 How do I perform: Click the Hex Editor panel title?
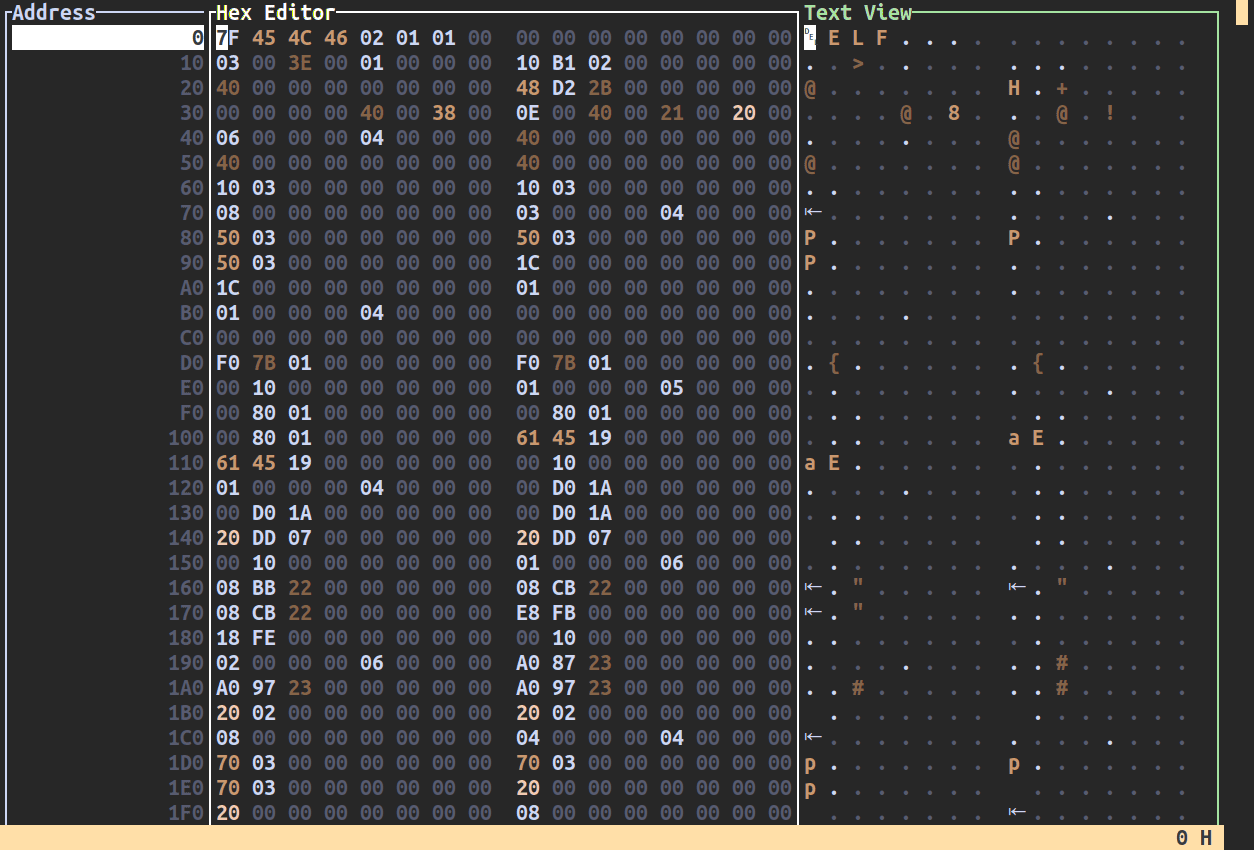tap(275, 13)
